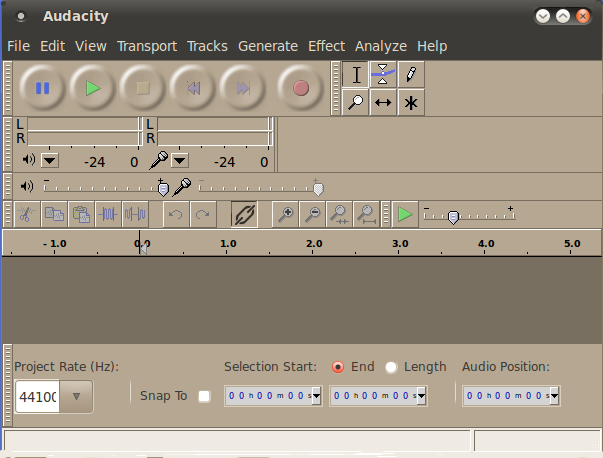Click the Pause transport button

coord(42,88)
